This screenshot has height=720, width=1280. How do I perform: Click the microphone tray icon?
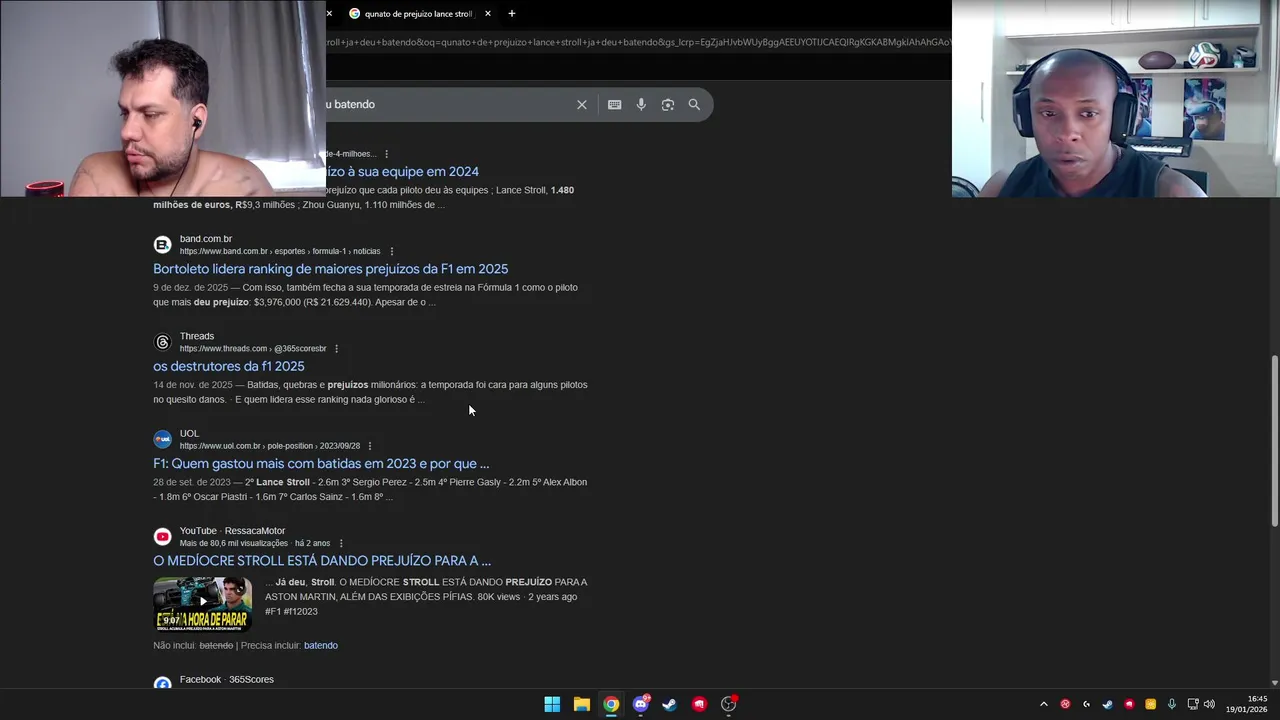[1172, 704]
